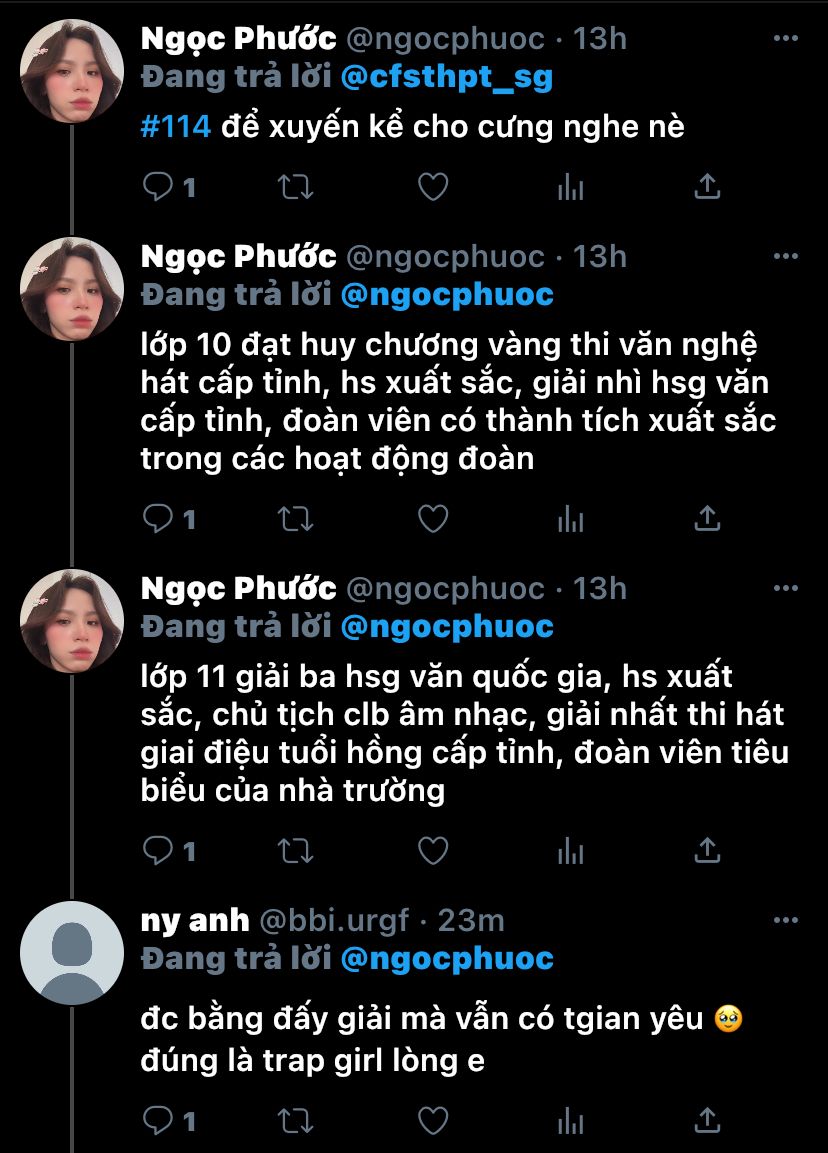View analytics for the lớp 11 tweet
Viewport: 828px width, 1153px height.
coord(570,850)
